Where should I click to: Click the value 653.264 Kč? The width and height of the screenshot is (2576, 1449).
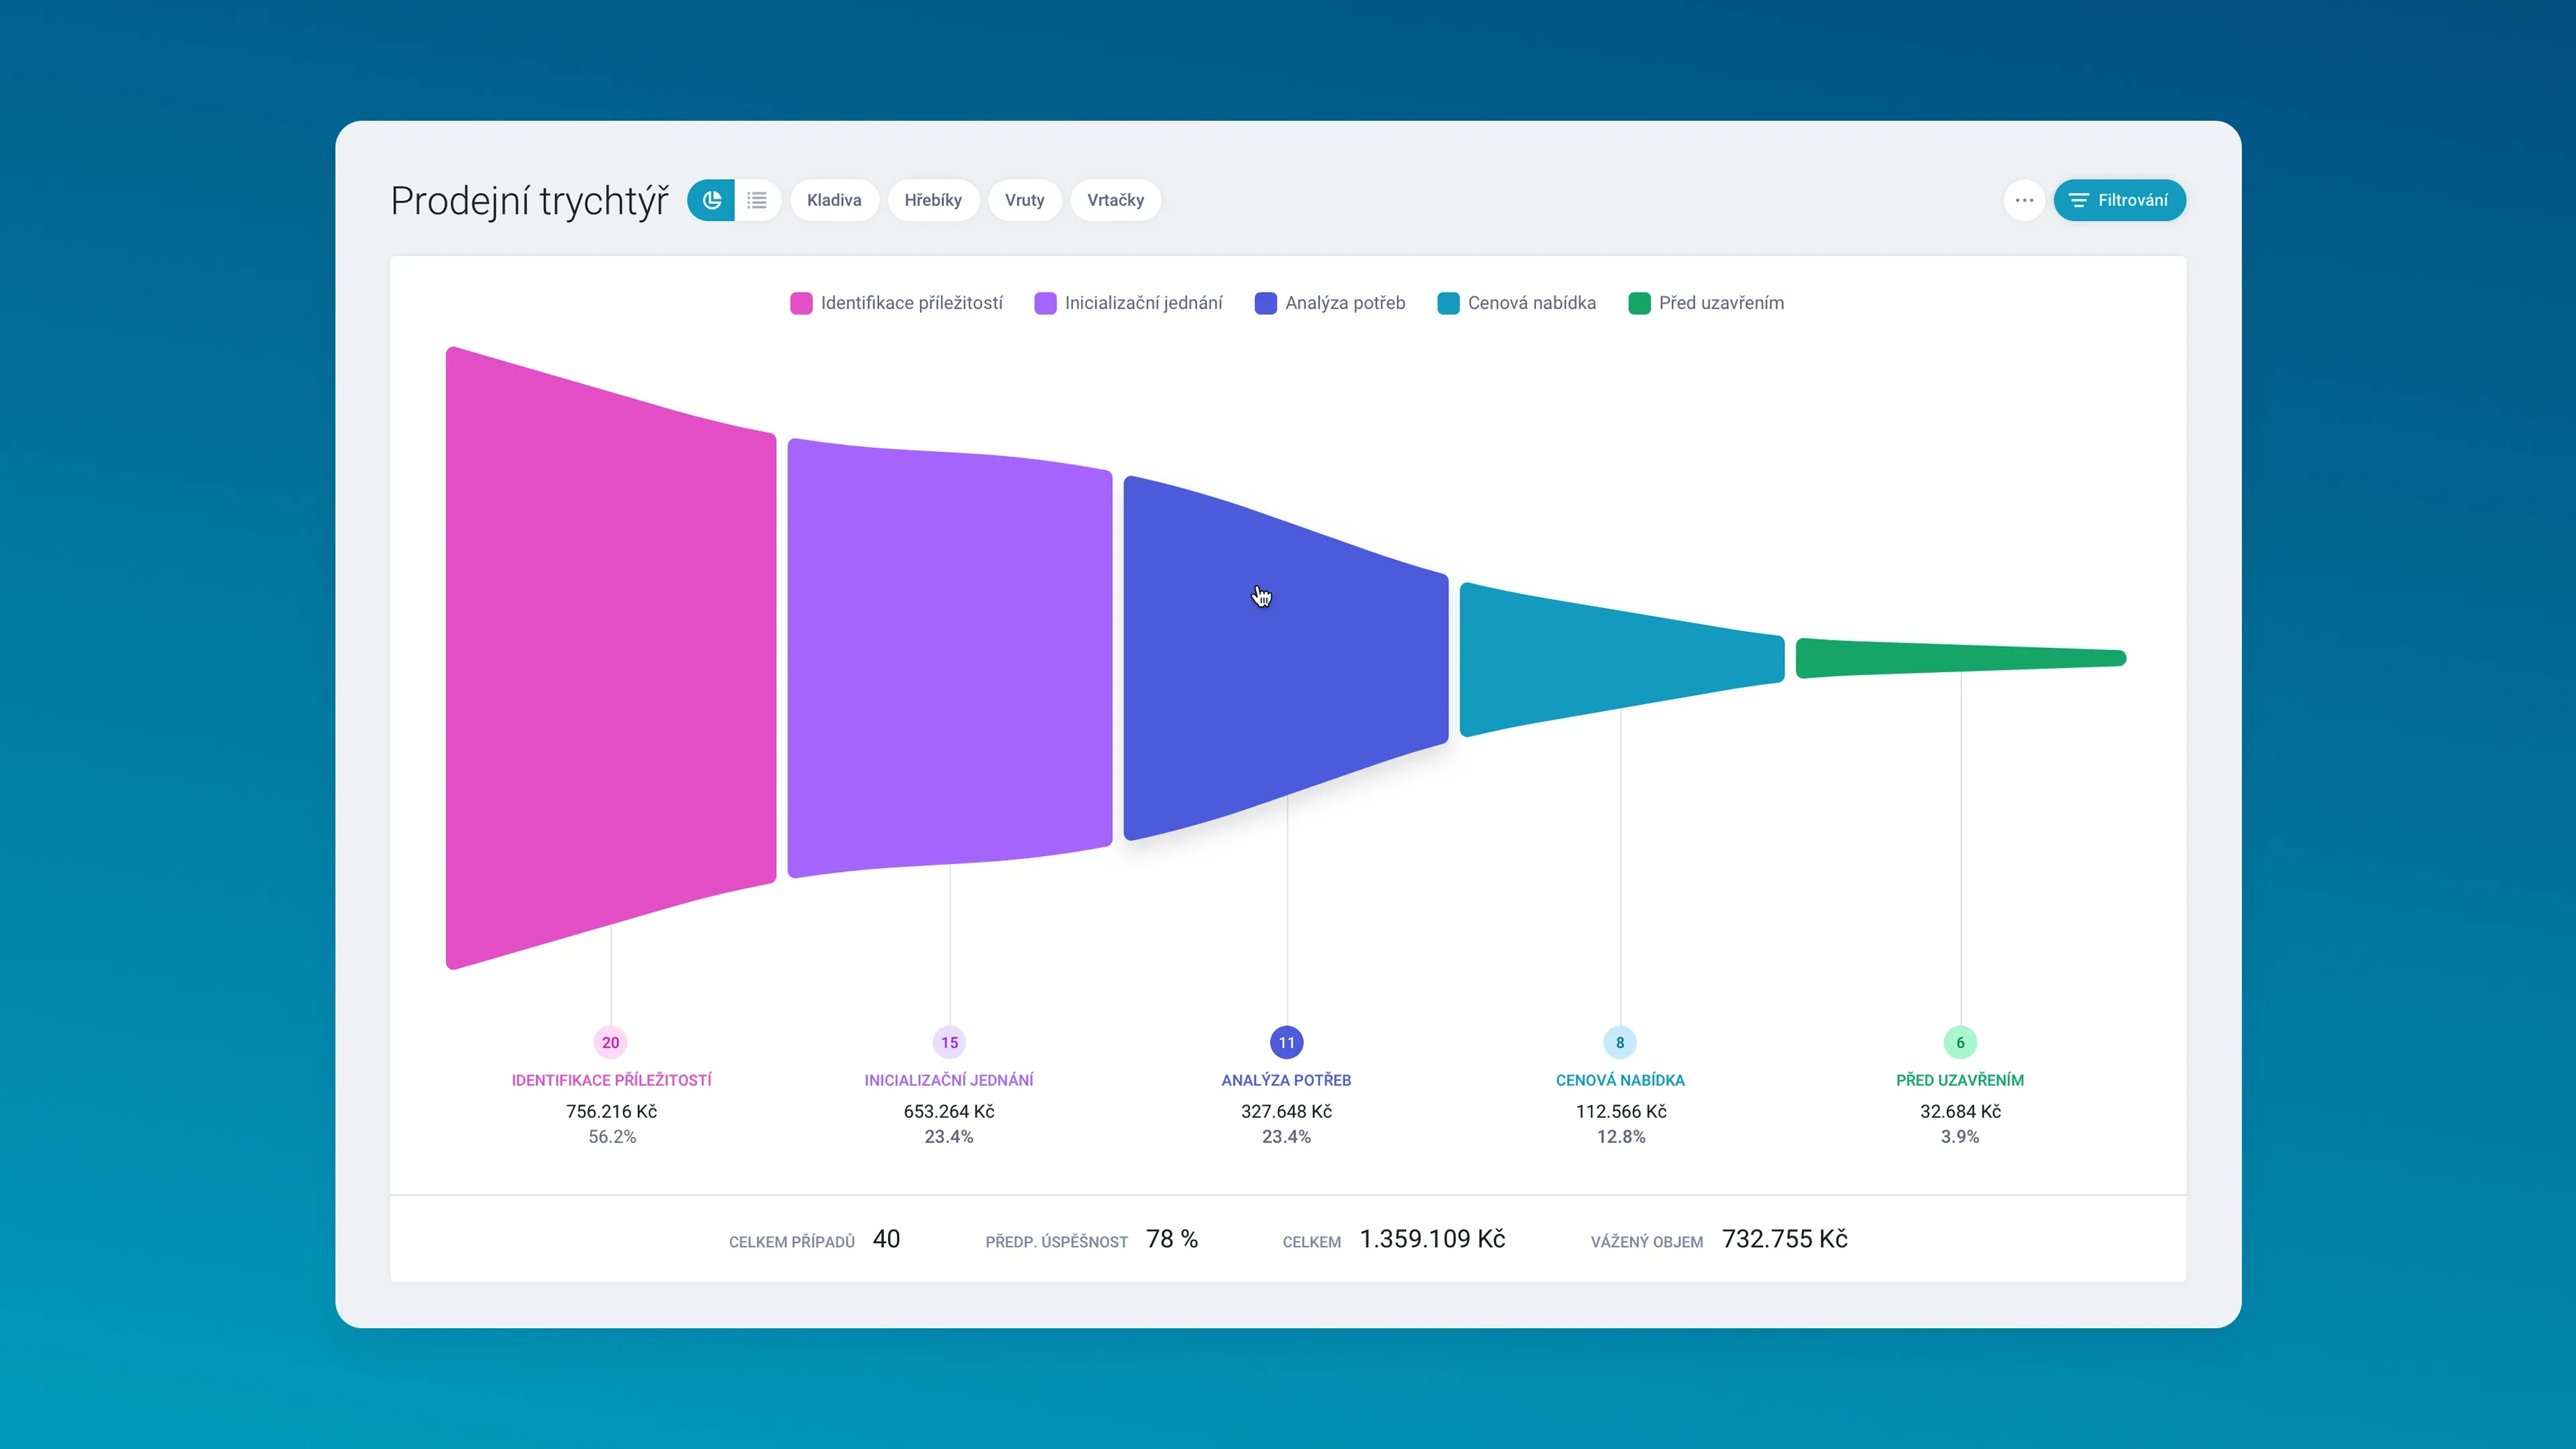949,1111
